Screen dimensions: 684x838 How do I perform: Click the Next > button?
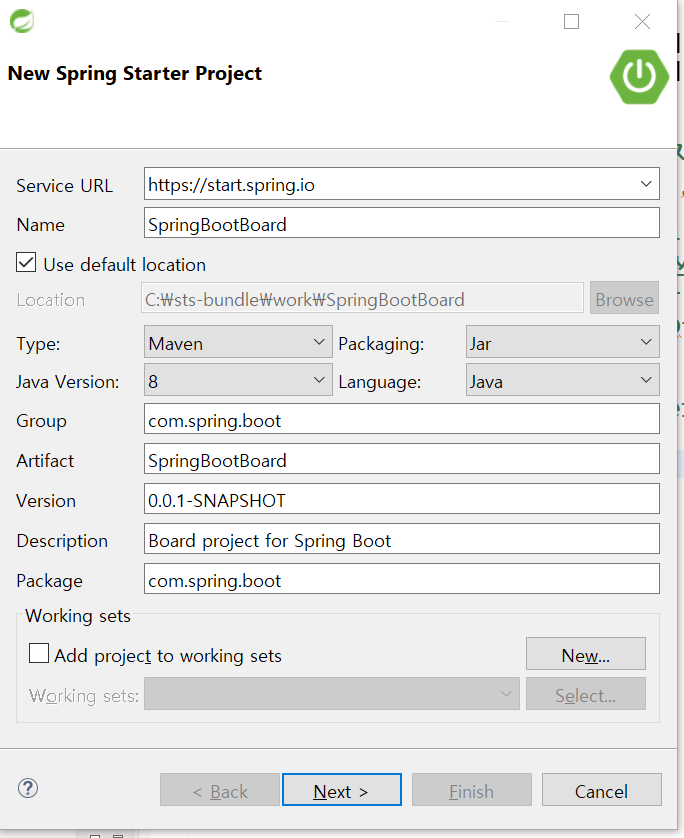pos(342,790)
